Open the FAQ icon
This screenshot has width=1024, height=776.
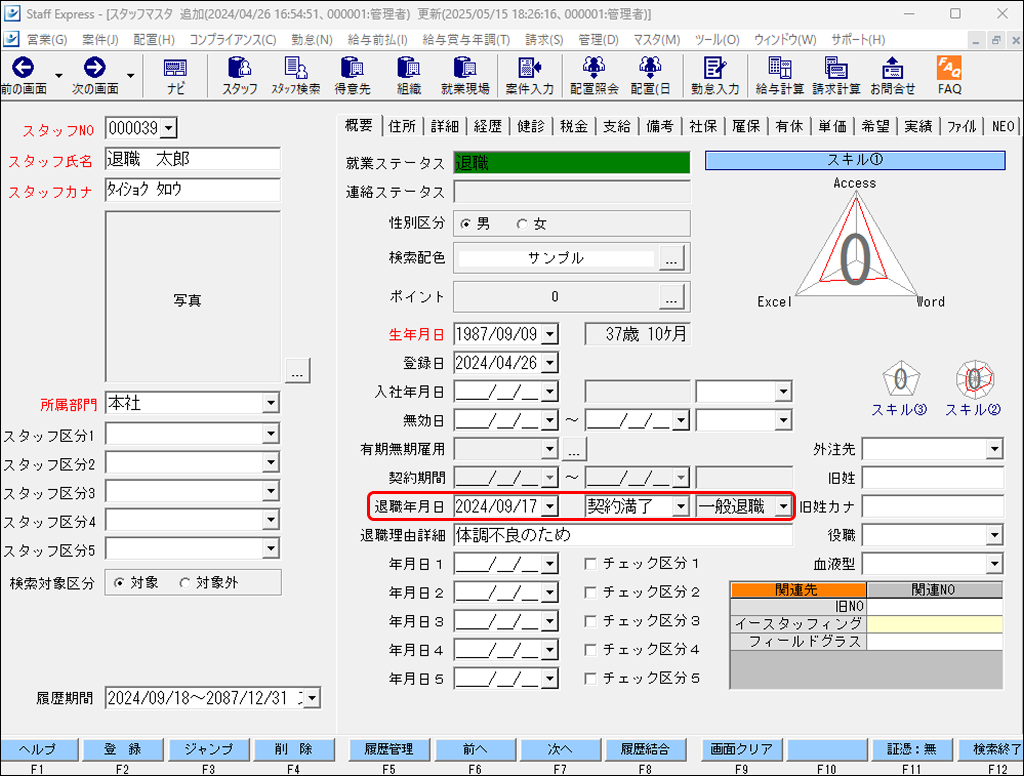pos(949,68)
